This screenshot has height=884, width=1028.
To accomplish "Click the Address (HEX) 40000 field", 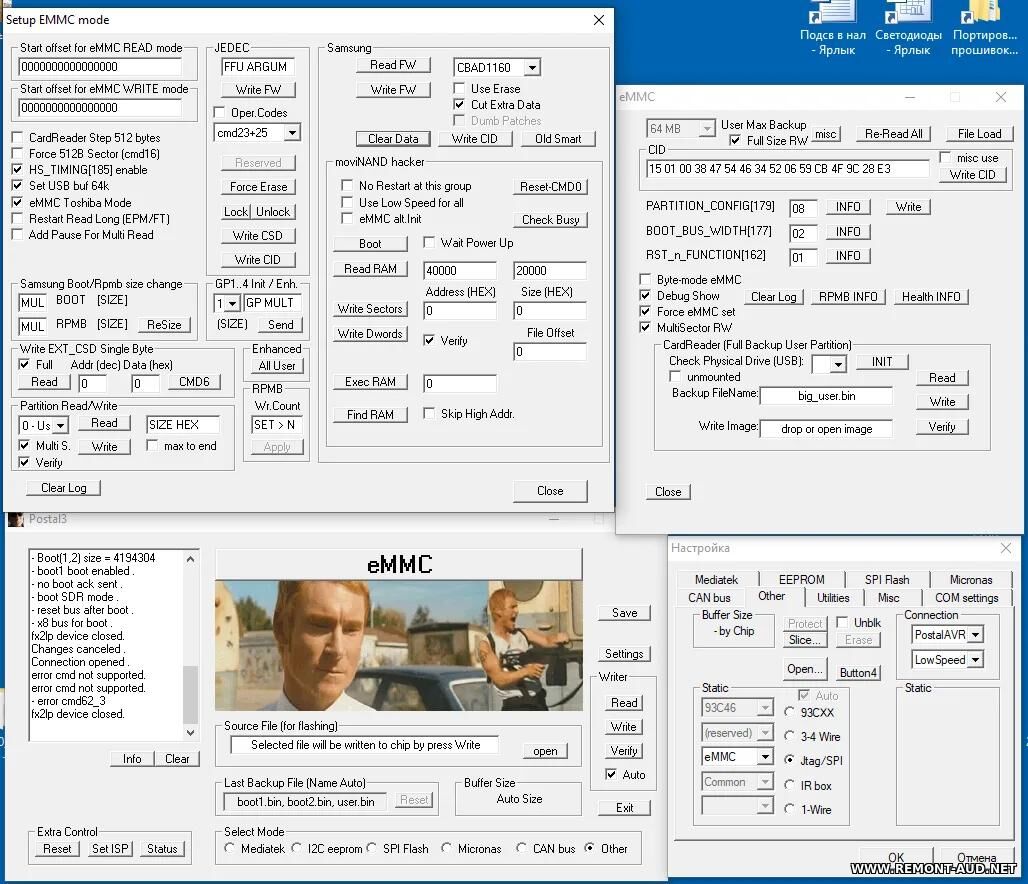I will point(460,271).
